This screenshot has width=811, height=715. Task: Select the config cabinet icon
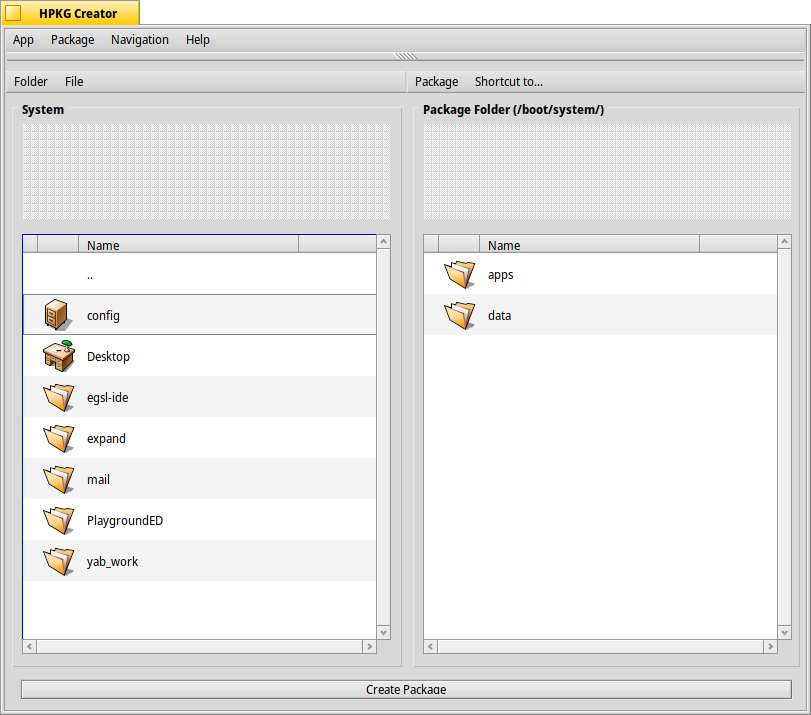(x=58, y=315)
